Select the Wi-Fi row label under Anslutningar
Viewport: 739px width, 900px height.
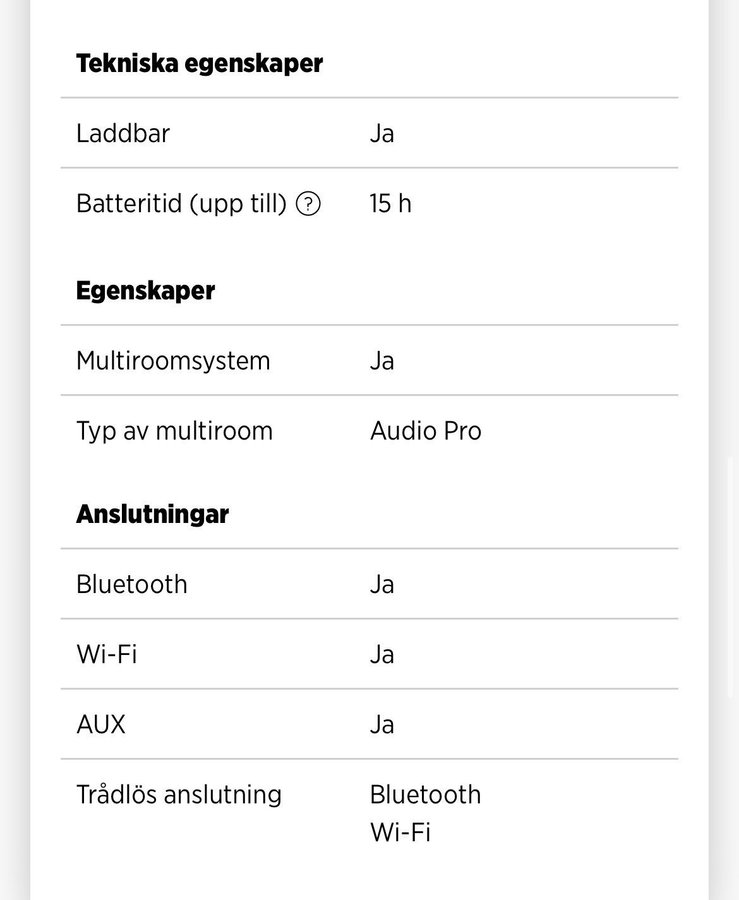coord(107,654)
